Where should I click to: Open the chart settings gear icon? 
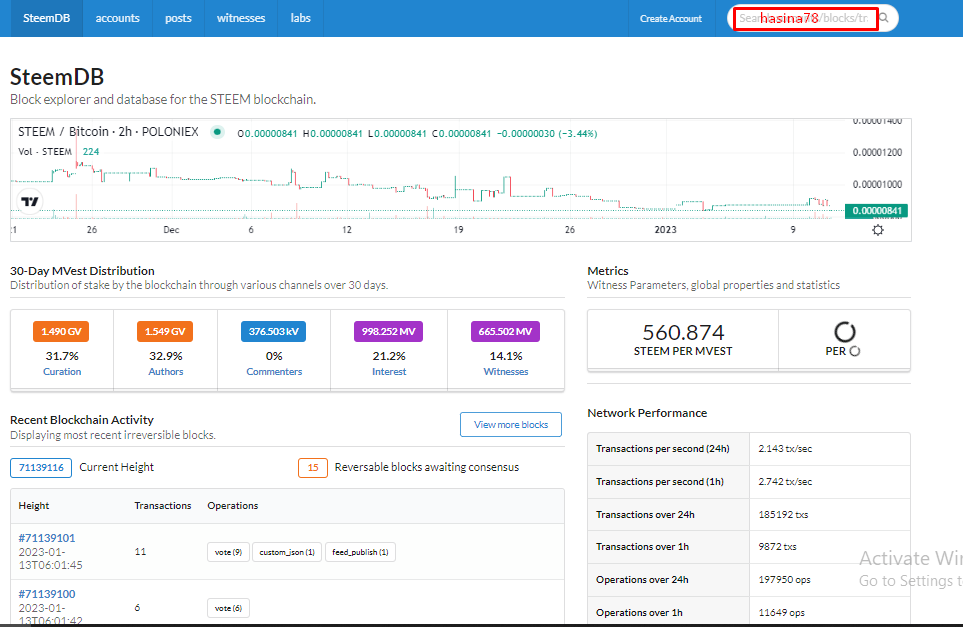coord(878,230)
